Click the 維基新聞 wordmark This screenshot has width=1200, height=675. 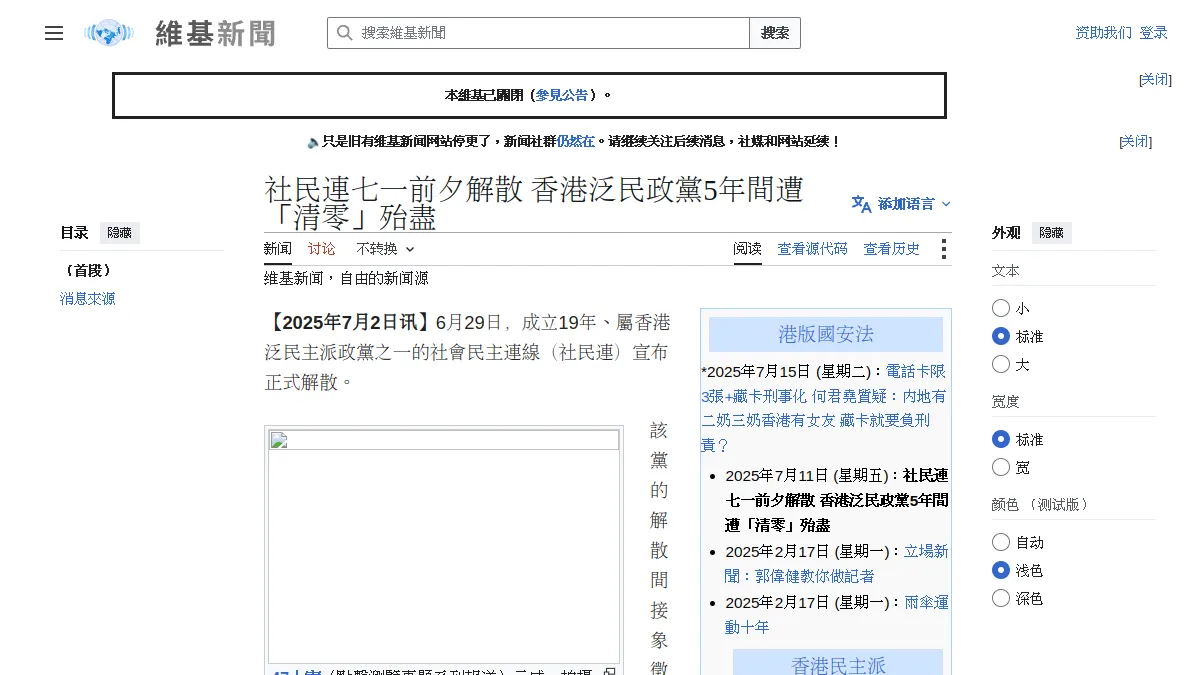click(x=215, y=33)
